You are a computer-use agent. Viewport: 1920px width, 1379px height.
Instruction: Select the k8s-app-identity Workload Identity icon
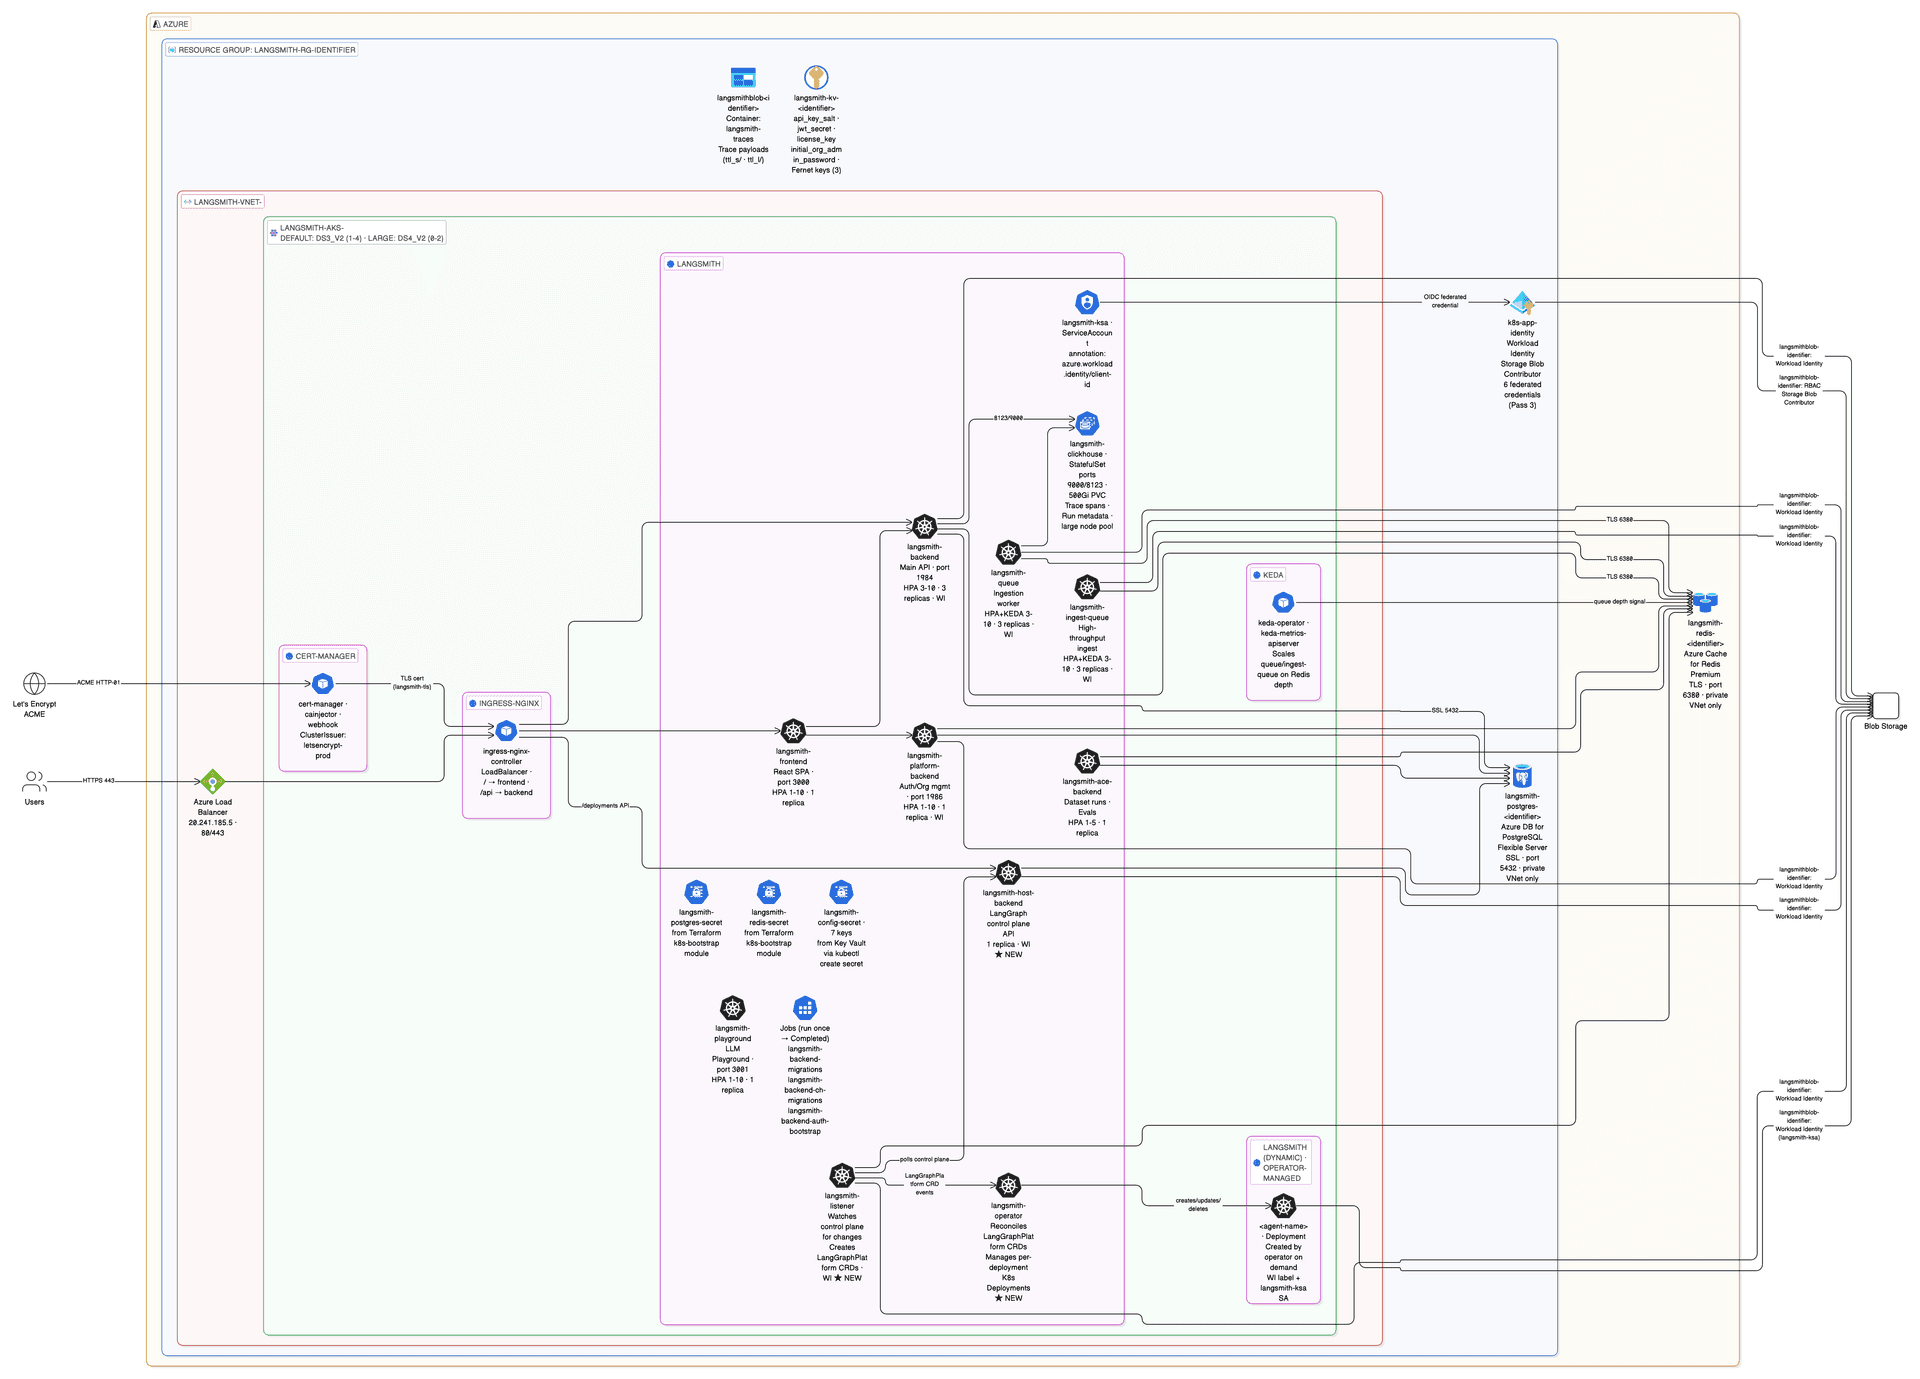point(1522,302)
